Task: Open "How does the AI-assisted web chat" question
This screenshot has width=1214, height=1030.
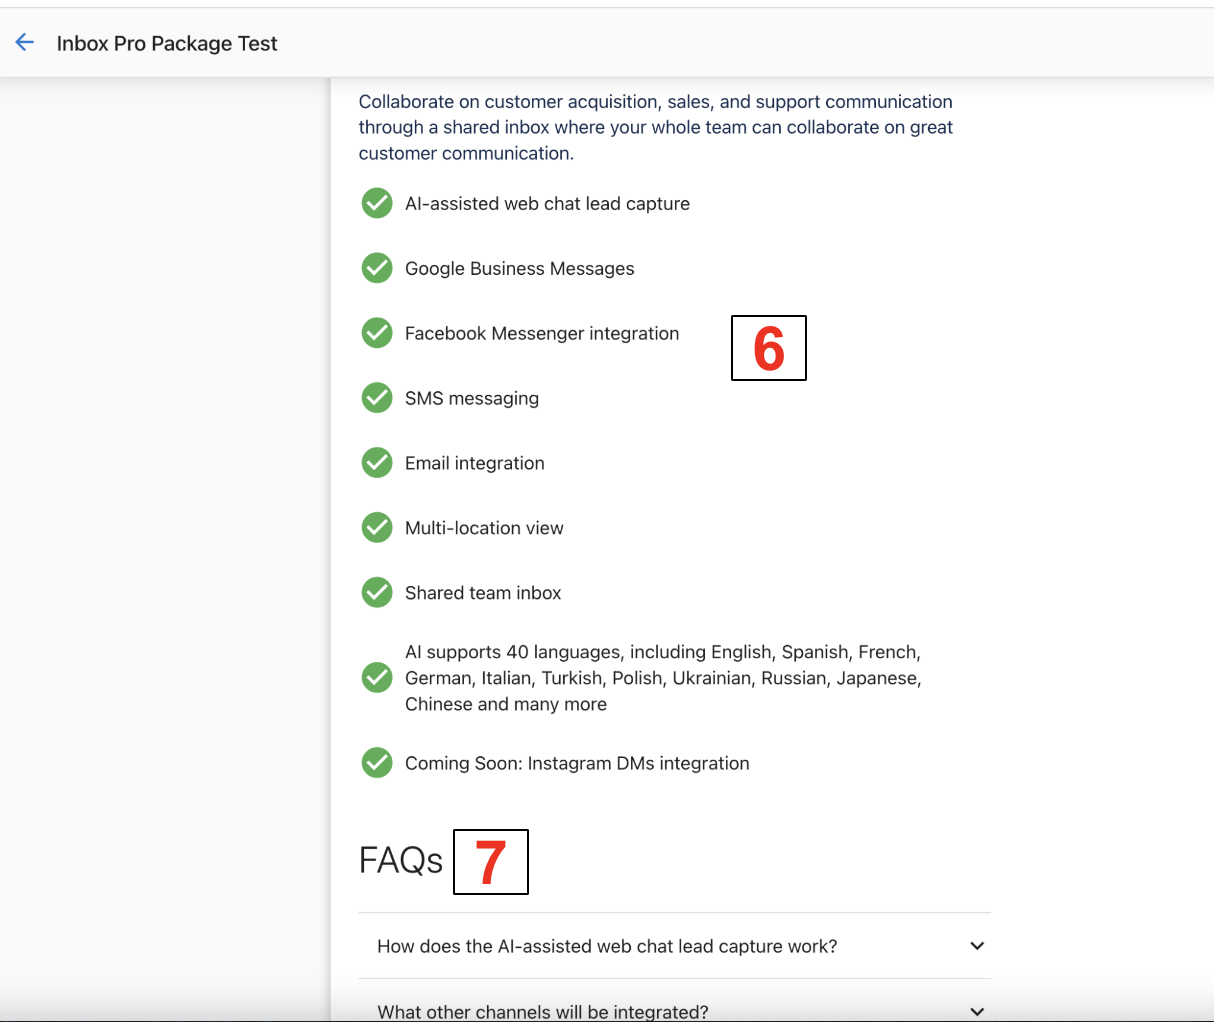Action: coord(607,946)
